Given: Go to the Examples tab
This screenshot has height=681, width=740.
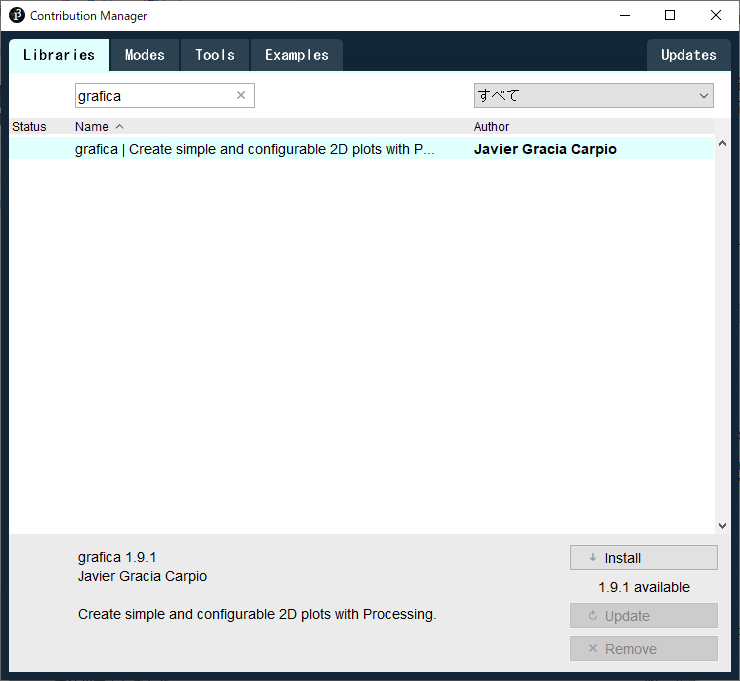Looking at the screenshot, I should 296,55.
